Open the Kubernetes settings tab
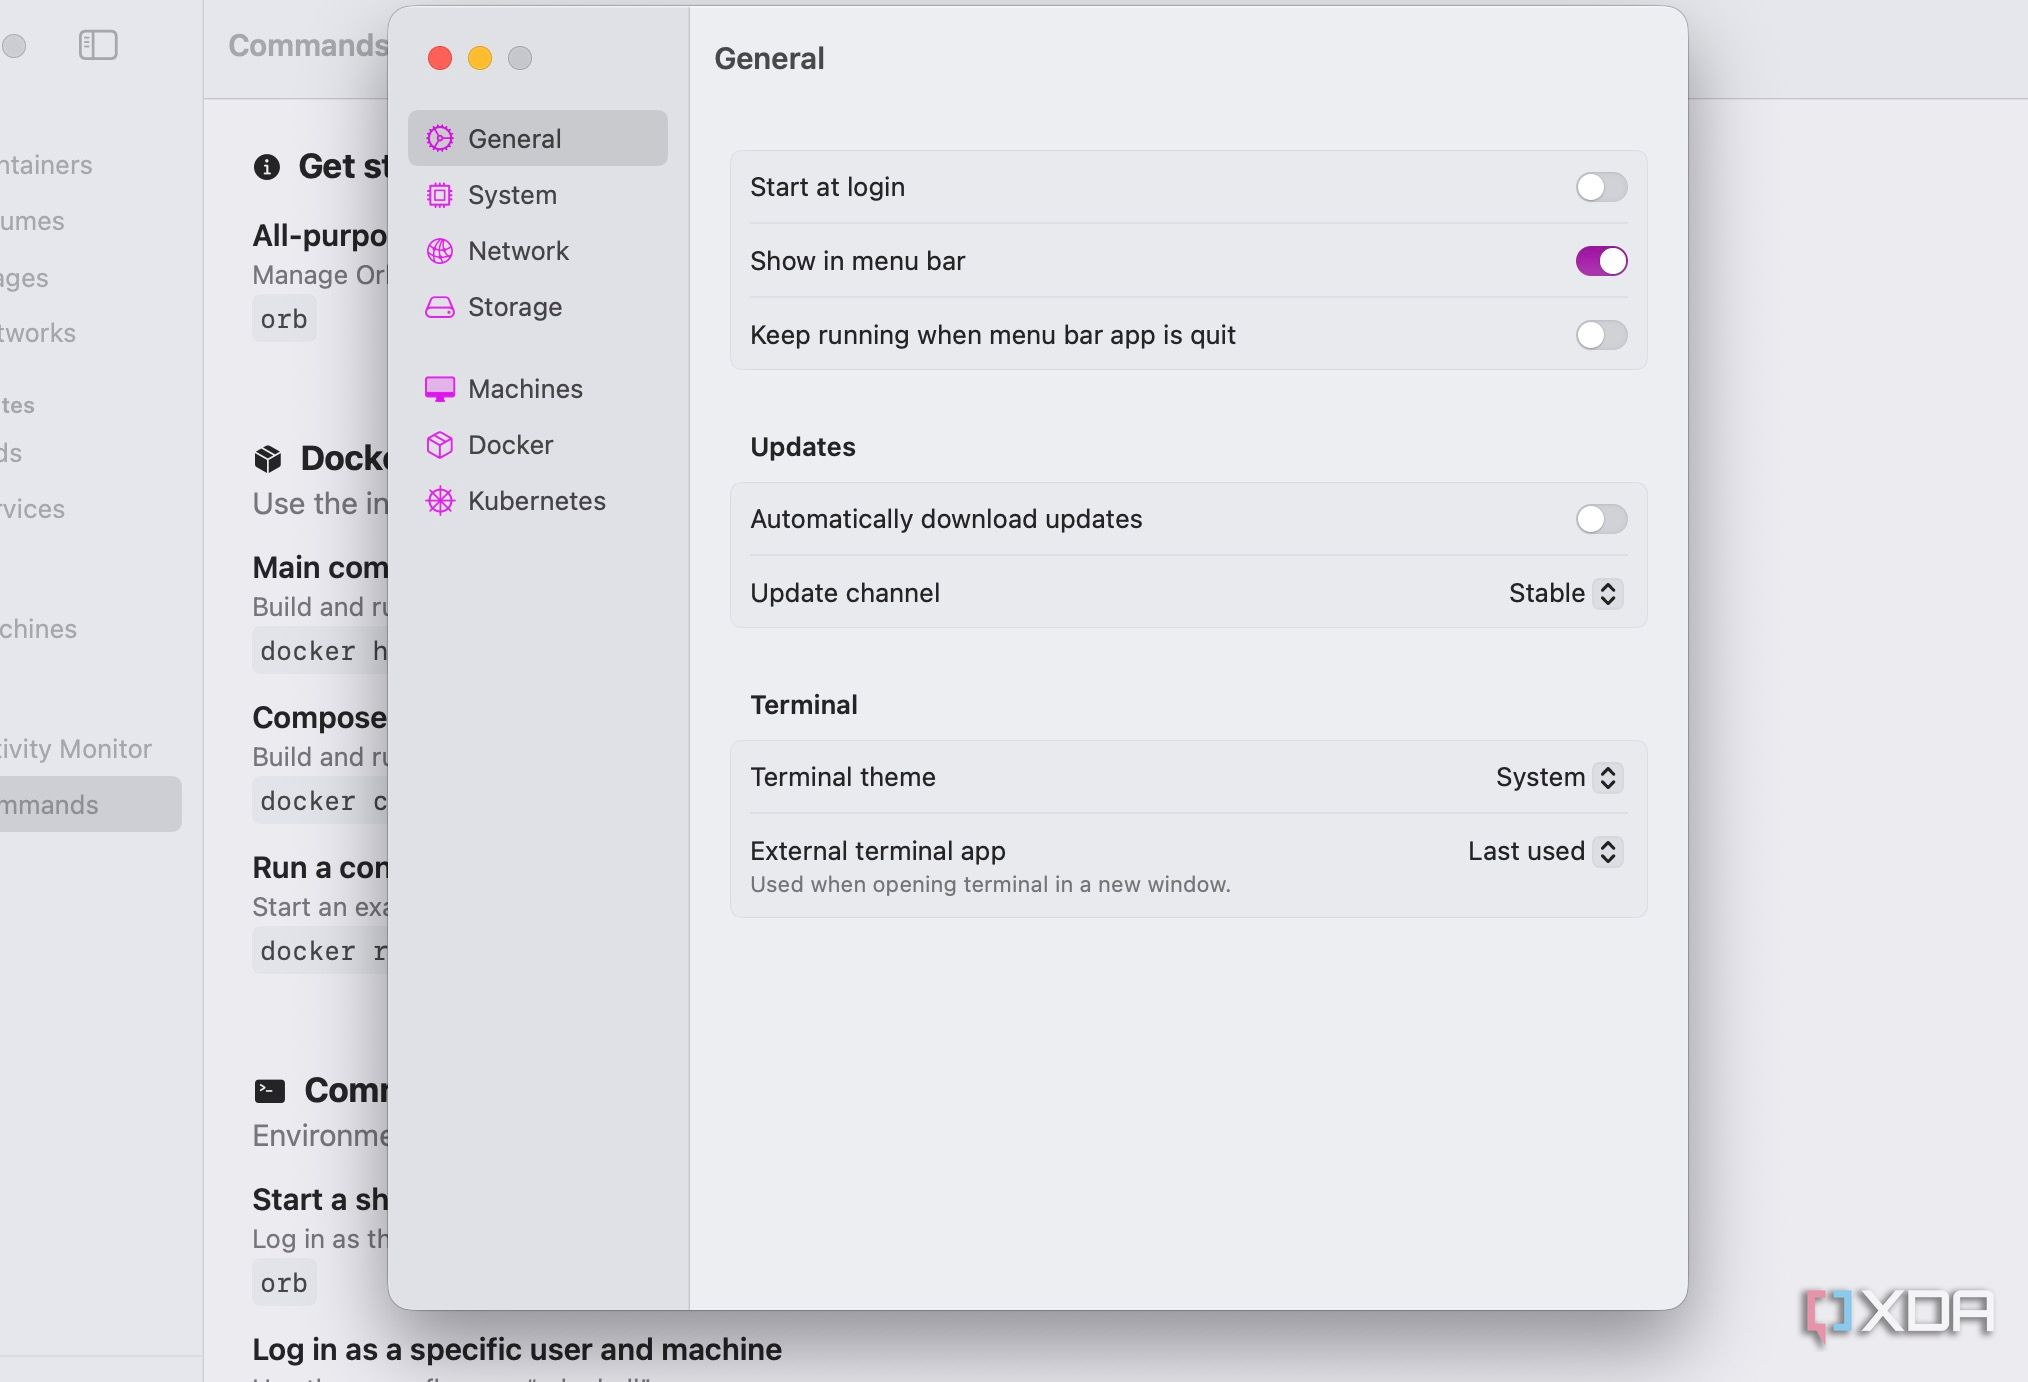The height and width of the screenshot is (1382, 2028). (538, 501)
